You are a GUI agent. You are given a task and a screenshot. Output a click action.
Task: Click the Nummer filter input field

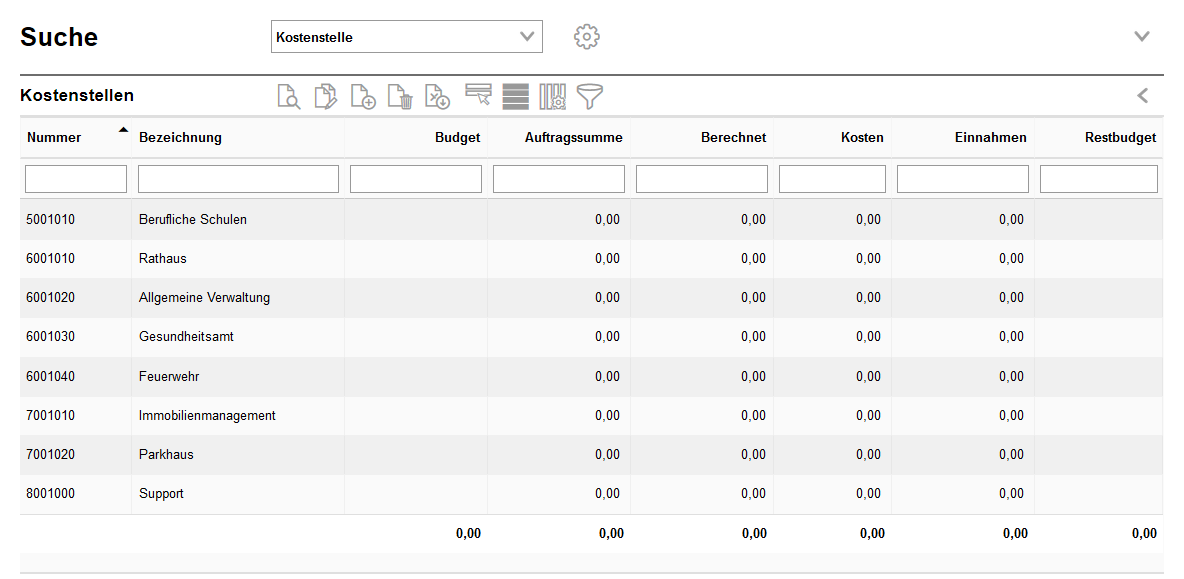[x=76, y=179]
